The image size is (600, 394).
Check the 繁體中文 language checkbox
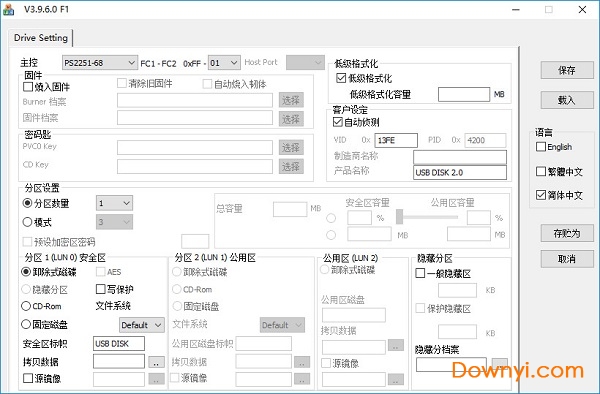(541, 171)
